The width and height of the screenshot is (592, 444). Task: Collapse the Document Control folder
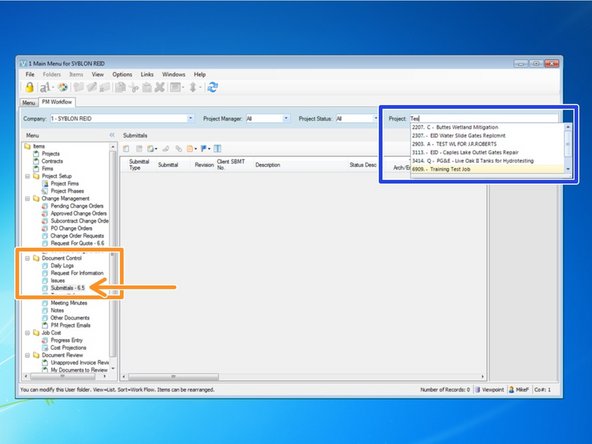point(28,258)
